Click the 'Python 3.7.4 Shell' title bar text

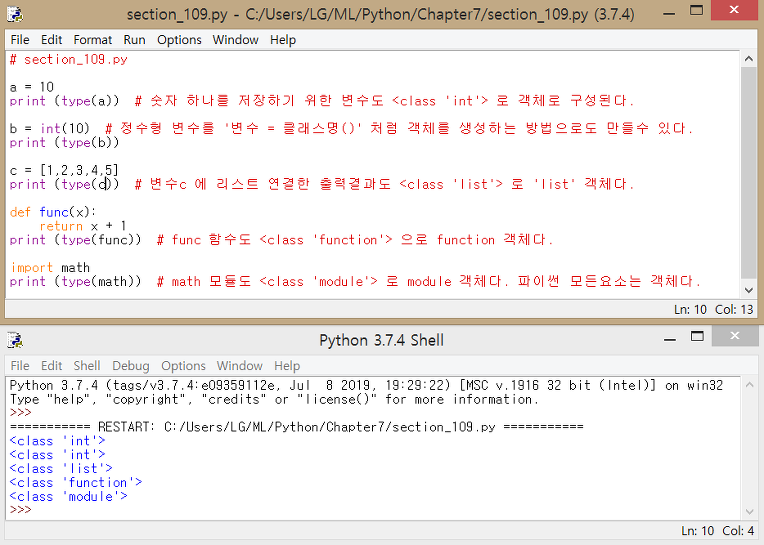pyautogui.click(x=382, y=340)
